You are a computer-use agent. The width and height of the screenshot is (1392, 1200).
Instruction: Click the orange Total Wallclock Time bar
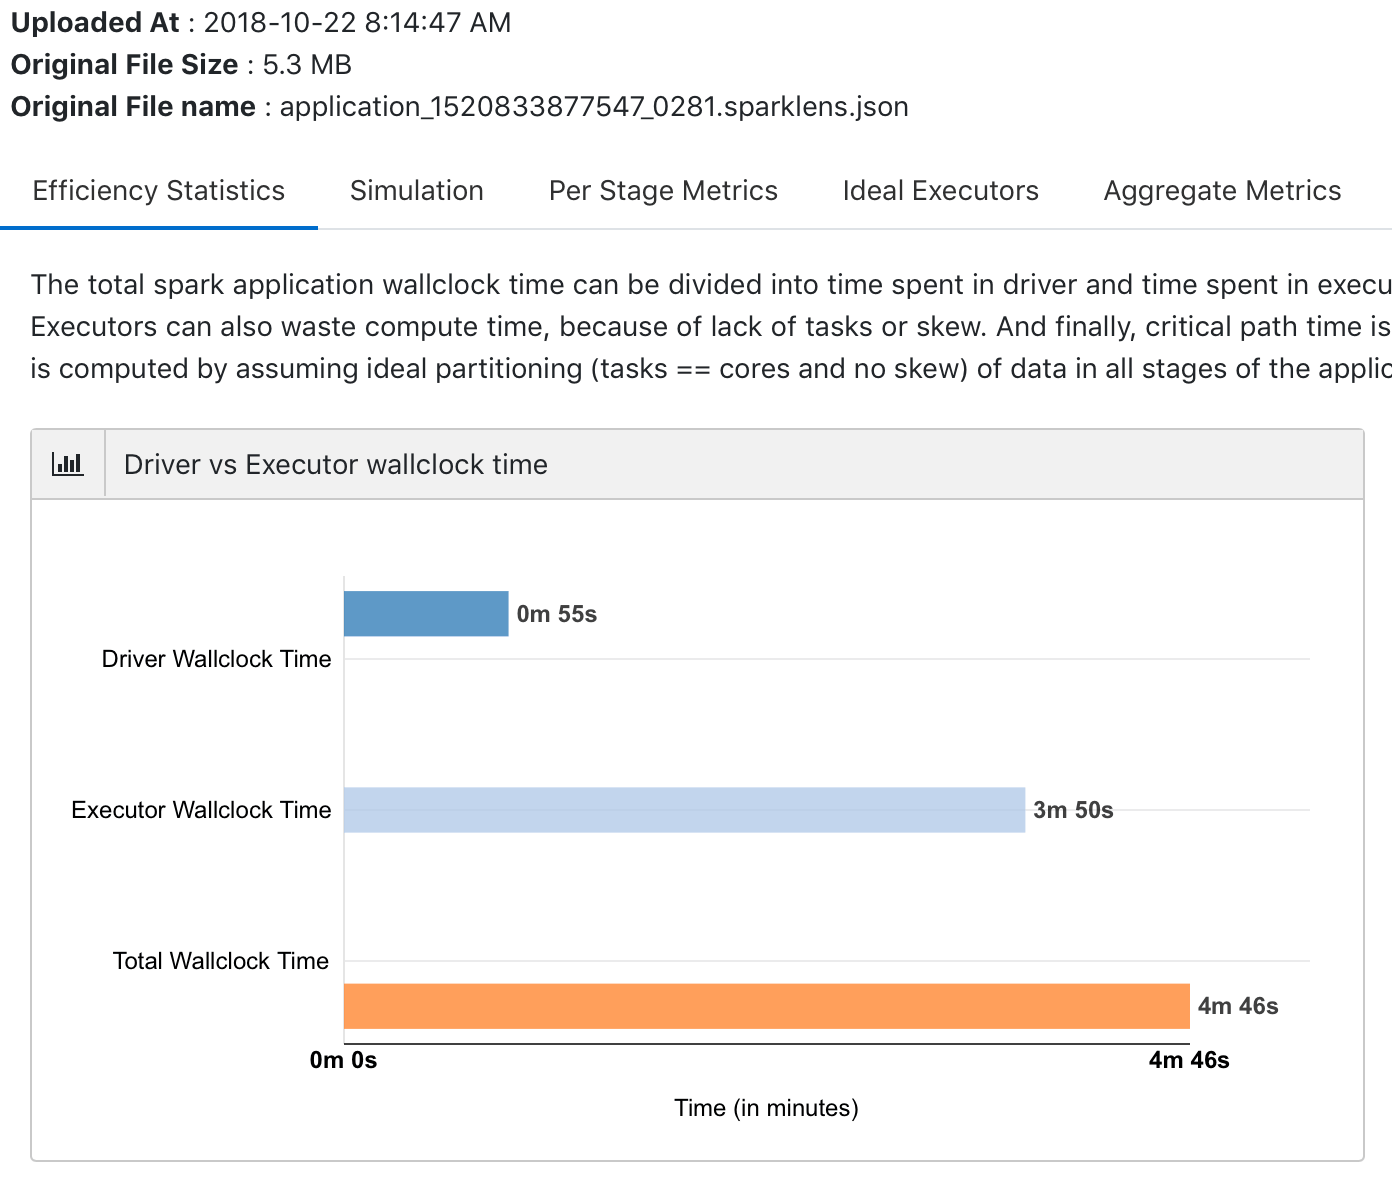point(766,1006)
